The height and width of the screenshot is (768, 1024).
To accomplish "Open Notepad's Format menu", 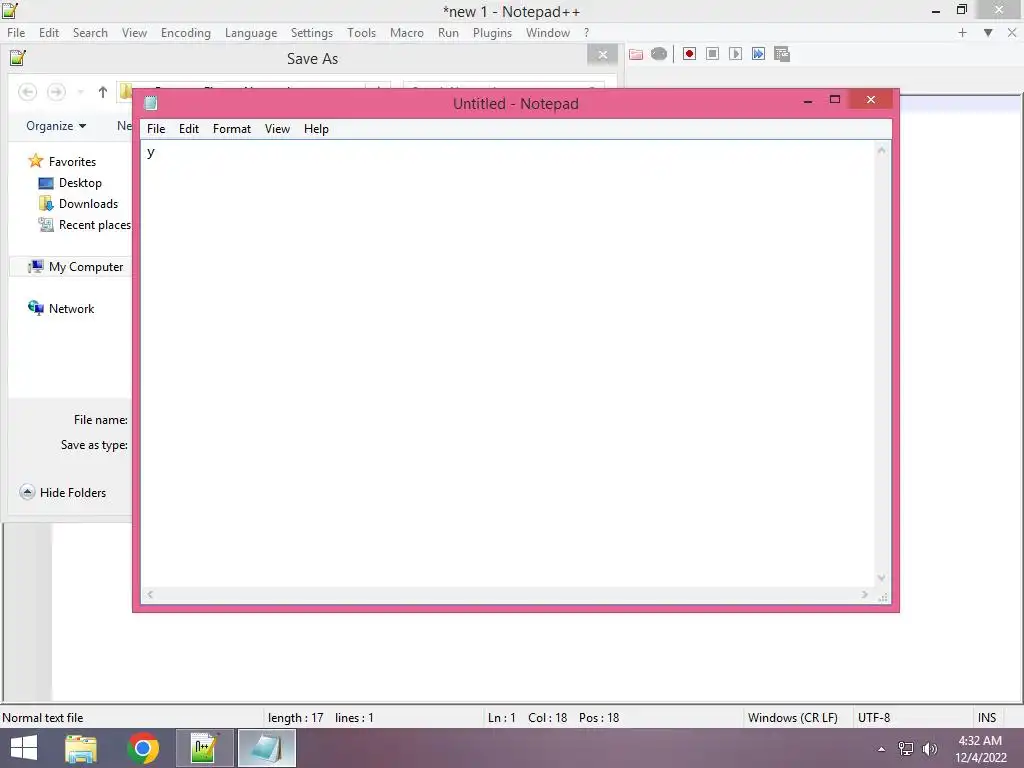I will tap(232, 129).
